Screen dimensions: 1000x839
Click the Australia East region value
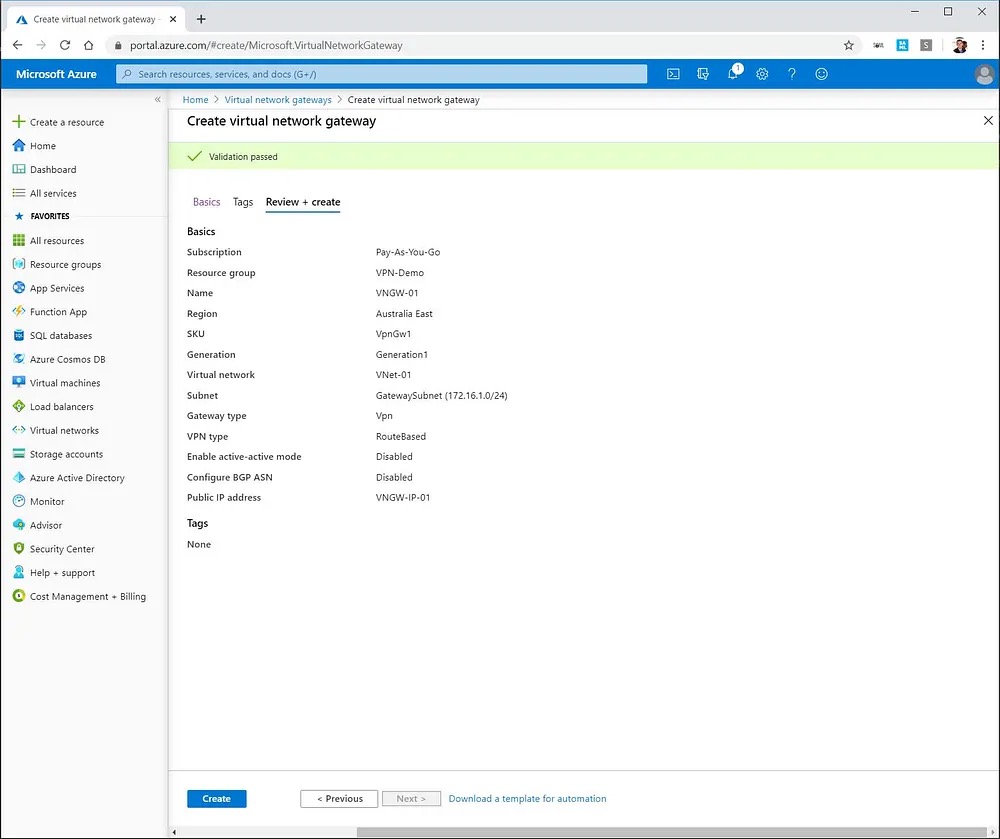pos(404,314)
